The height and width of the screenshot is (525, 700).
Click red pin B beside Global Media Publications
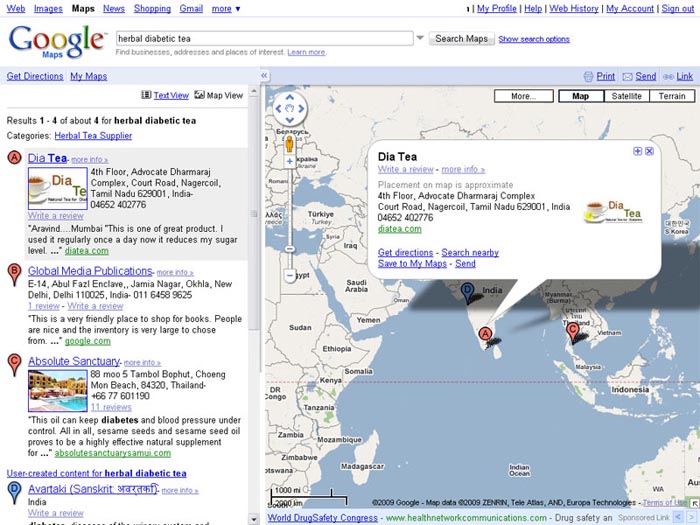(x=14, y=274)
